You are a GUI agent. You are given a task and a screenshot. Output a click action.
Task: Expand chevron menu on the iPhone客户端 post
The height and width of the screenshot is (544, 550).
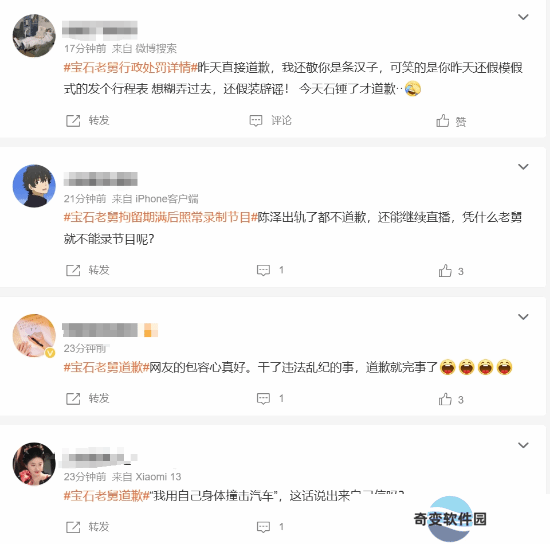coord(523,167)
